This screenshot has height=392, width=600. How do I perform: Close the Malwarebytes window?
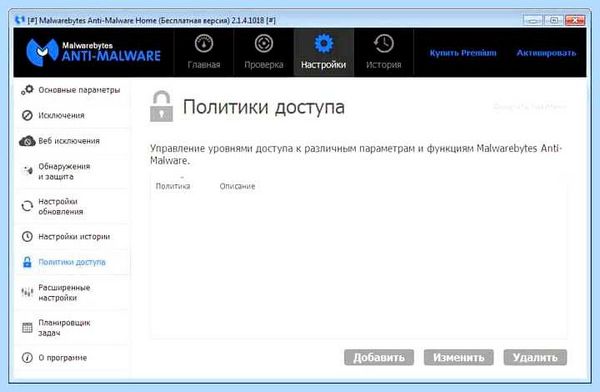click(x=574, y=20)
